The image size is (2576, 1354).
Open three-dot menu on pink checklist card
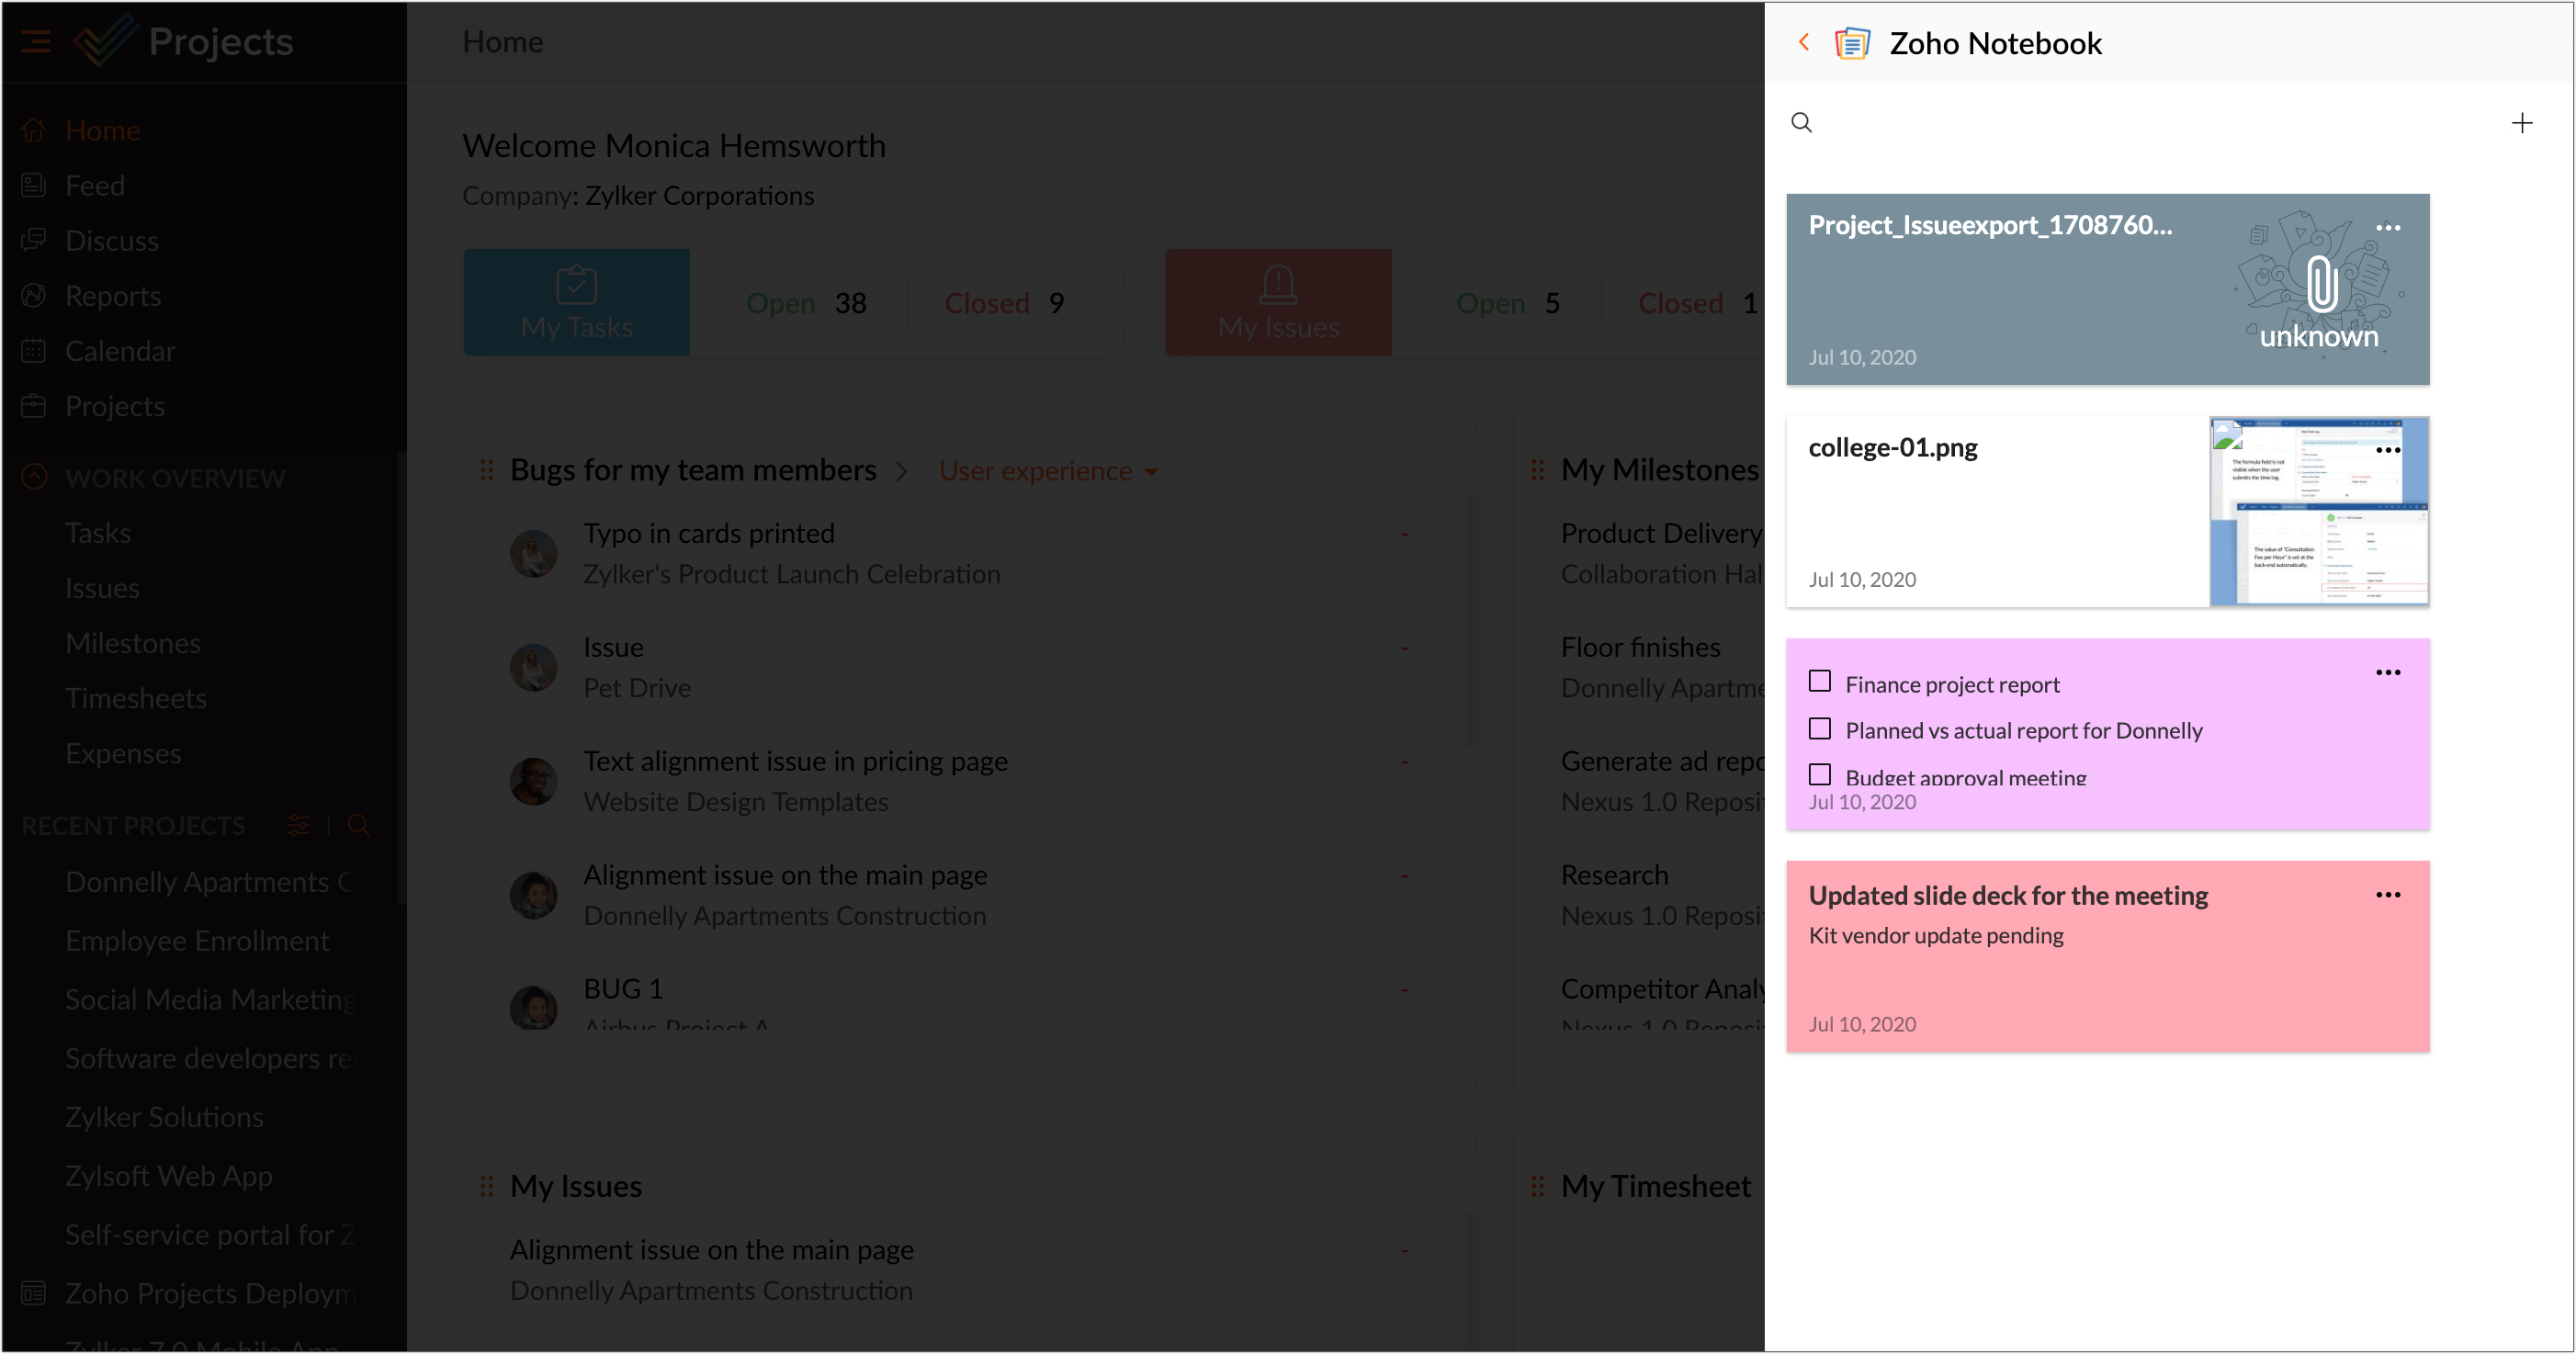point(2387,672)
